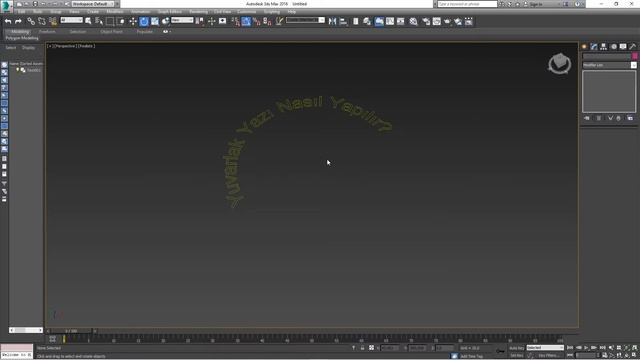Click the Redo arrow in main toolbar
This screenshot has width=640, height=360.
(18, 21)
